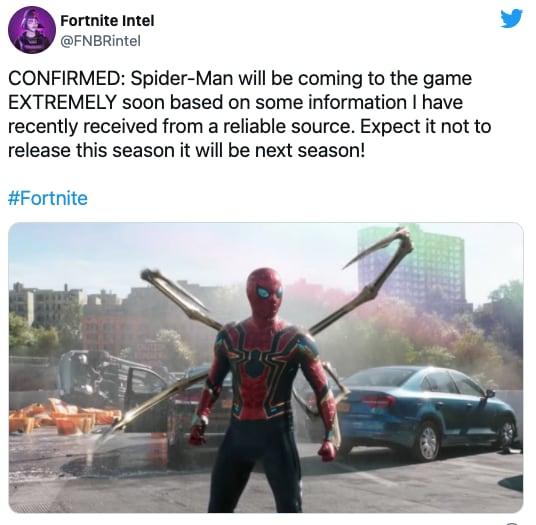Click the word EXTREMELY in the tweet text
The width and height of the screenshot is (536, 525).
point(63,102)
